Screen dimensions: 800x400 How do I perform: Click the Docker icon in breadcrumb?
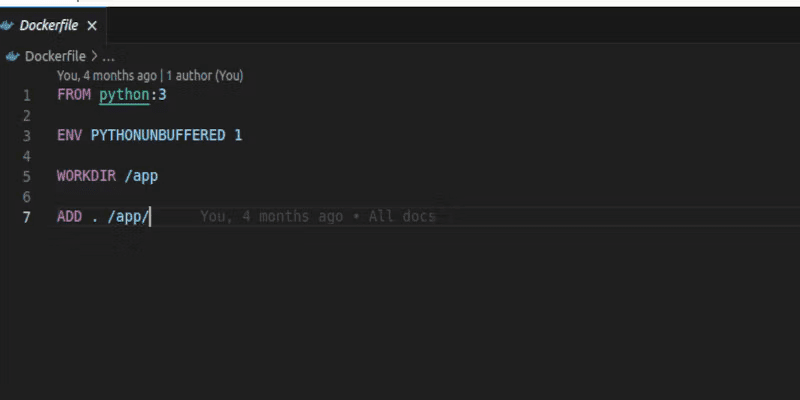click(x=13, y=56)
